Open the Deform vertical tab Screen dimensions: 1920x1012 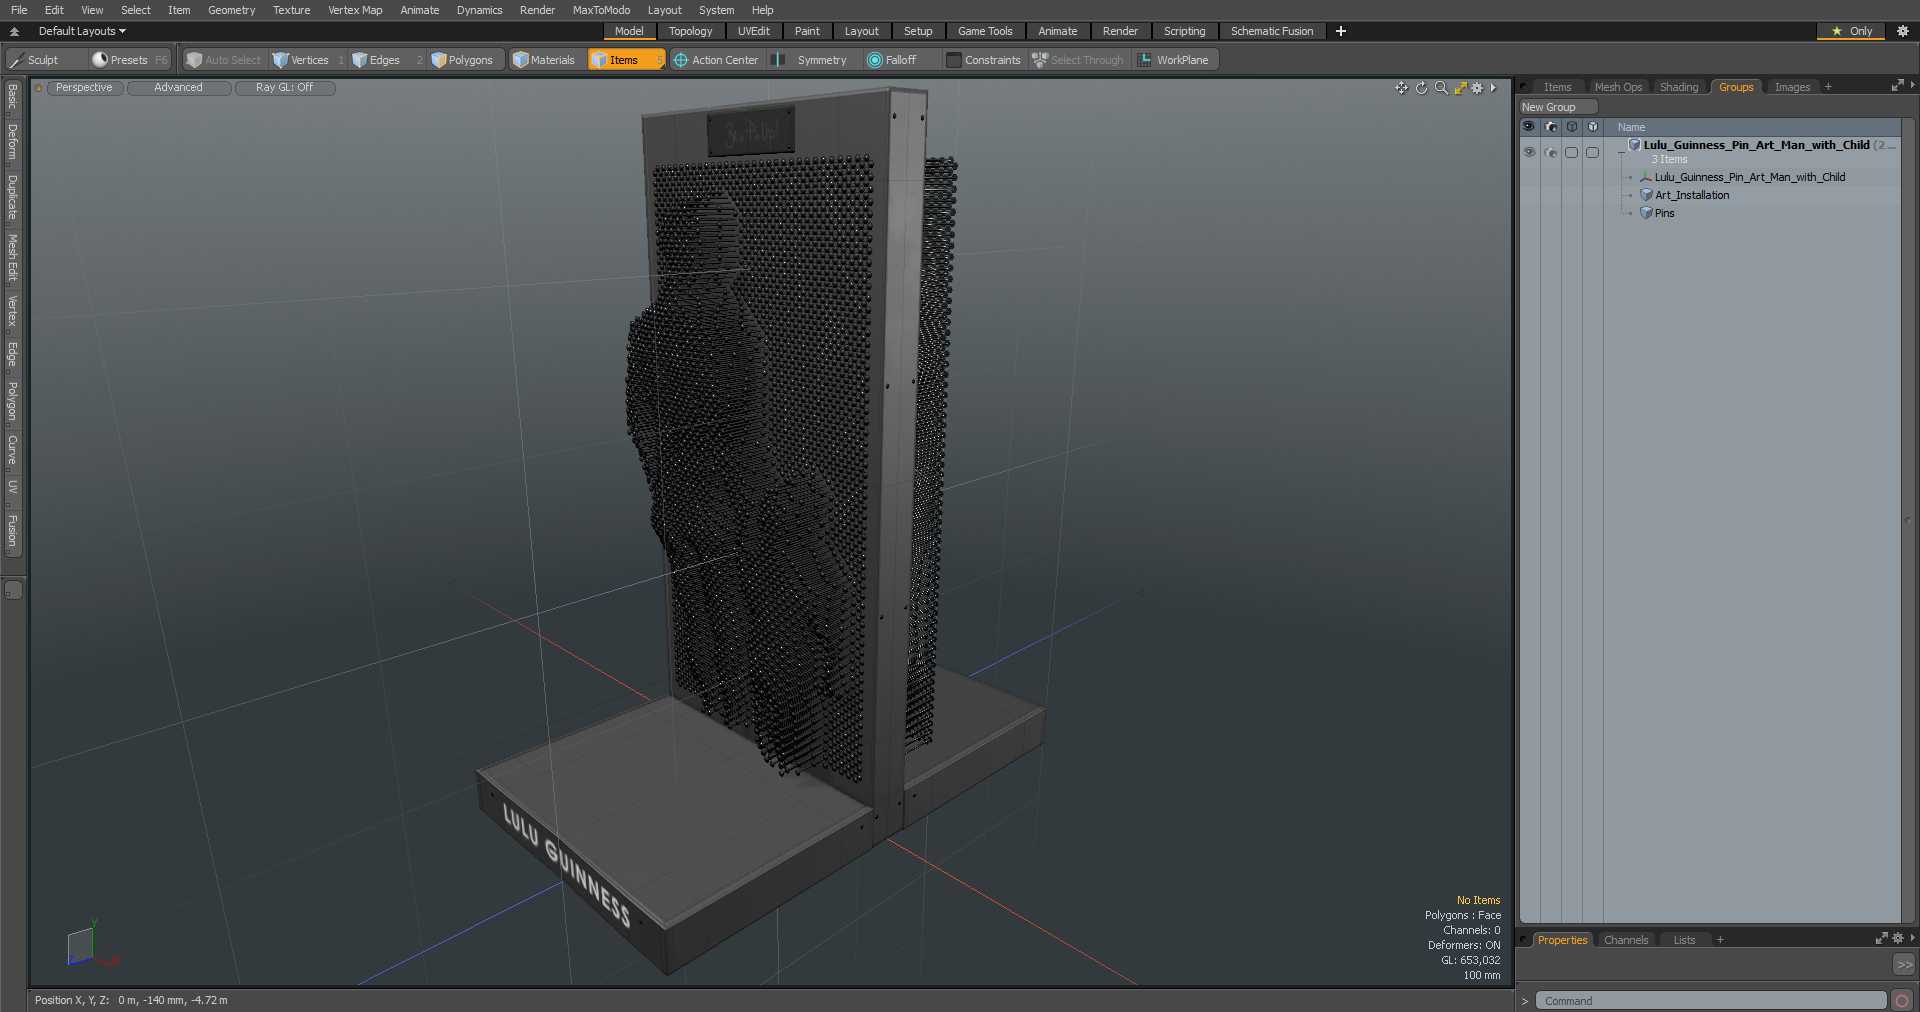13,142
